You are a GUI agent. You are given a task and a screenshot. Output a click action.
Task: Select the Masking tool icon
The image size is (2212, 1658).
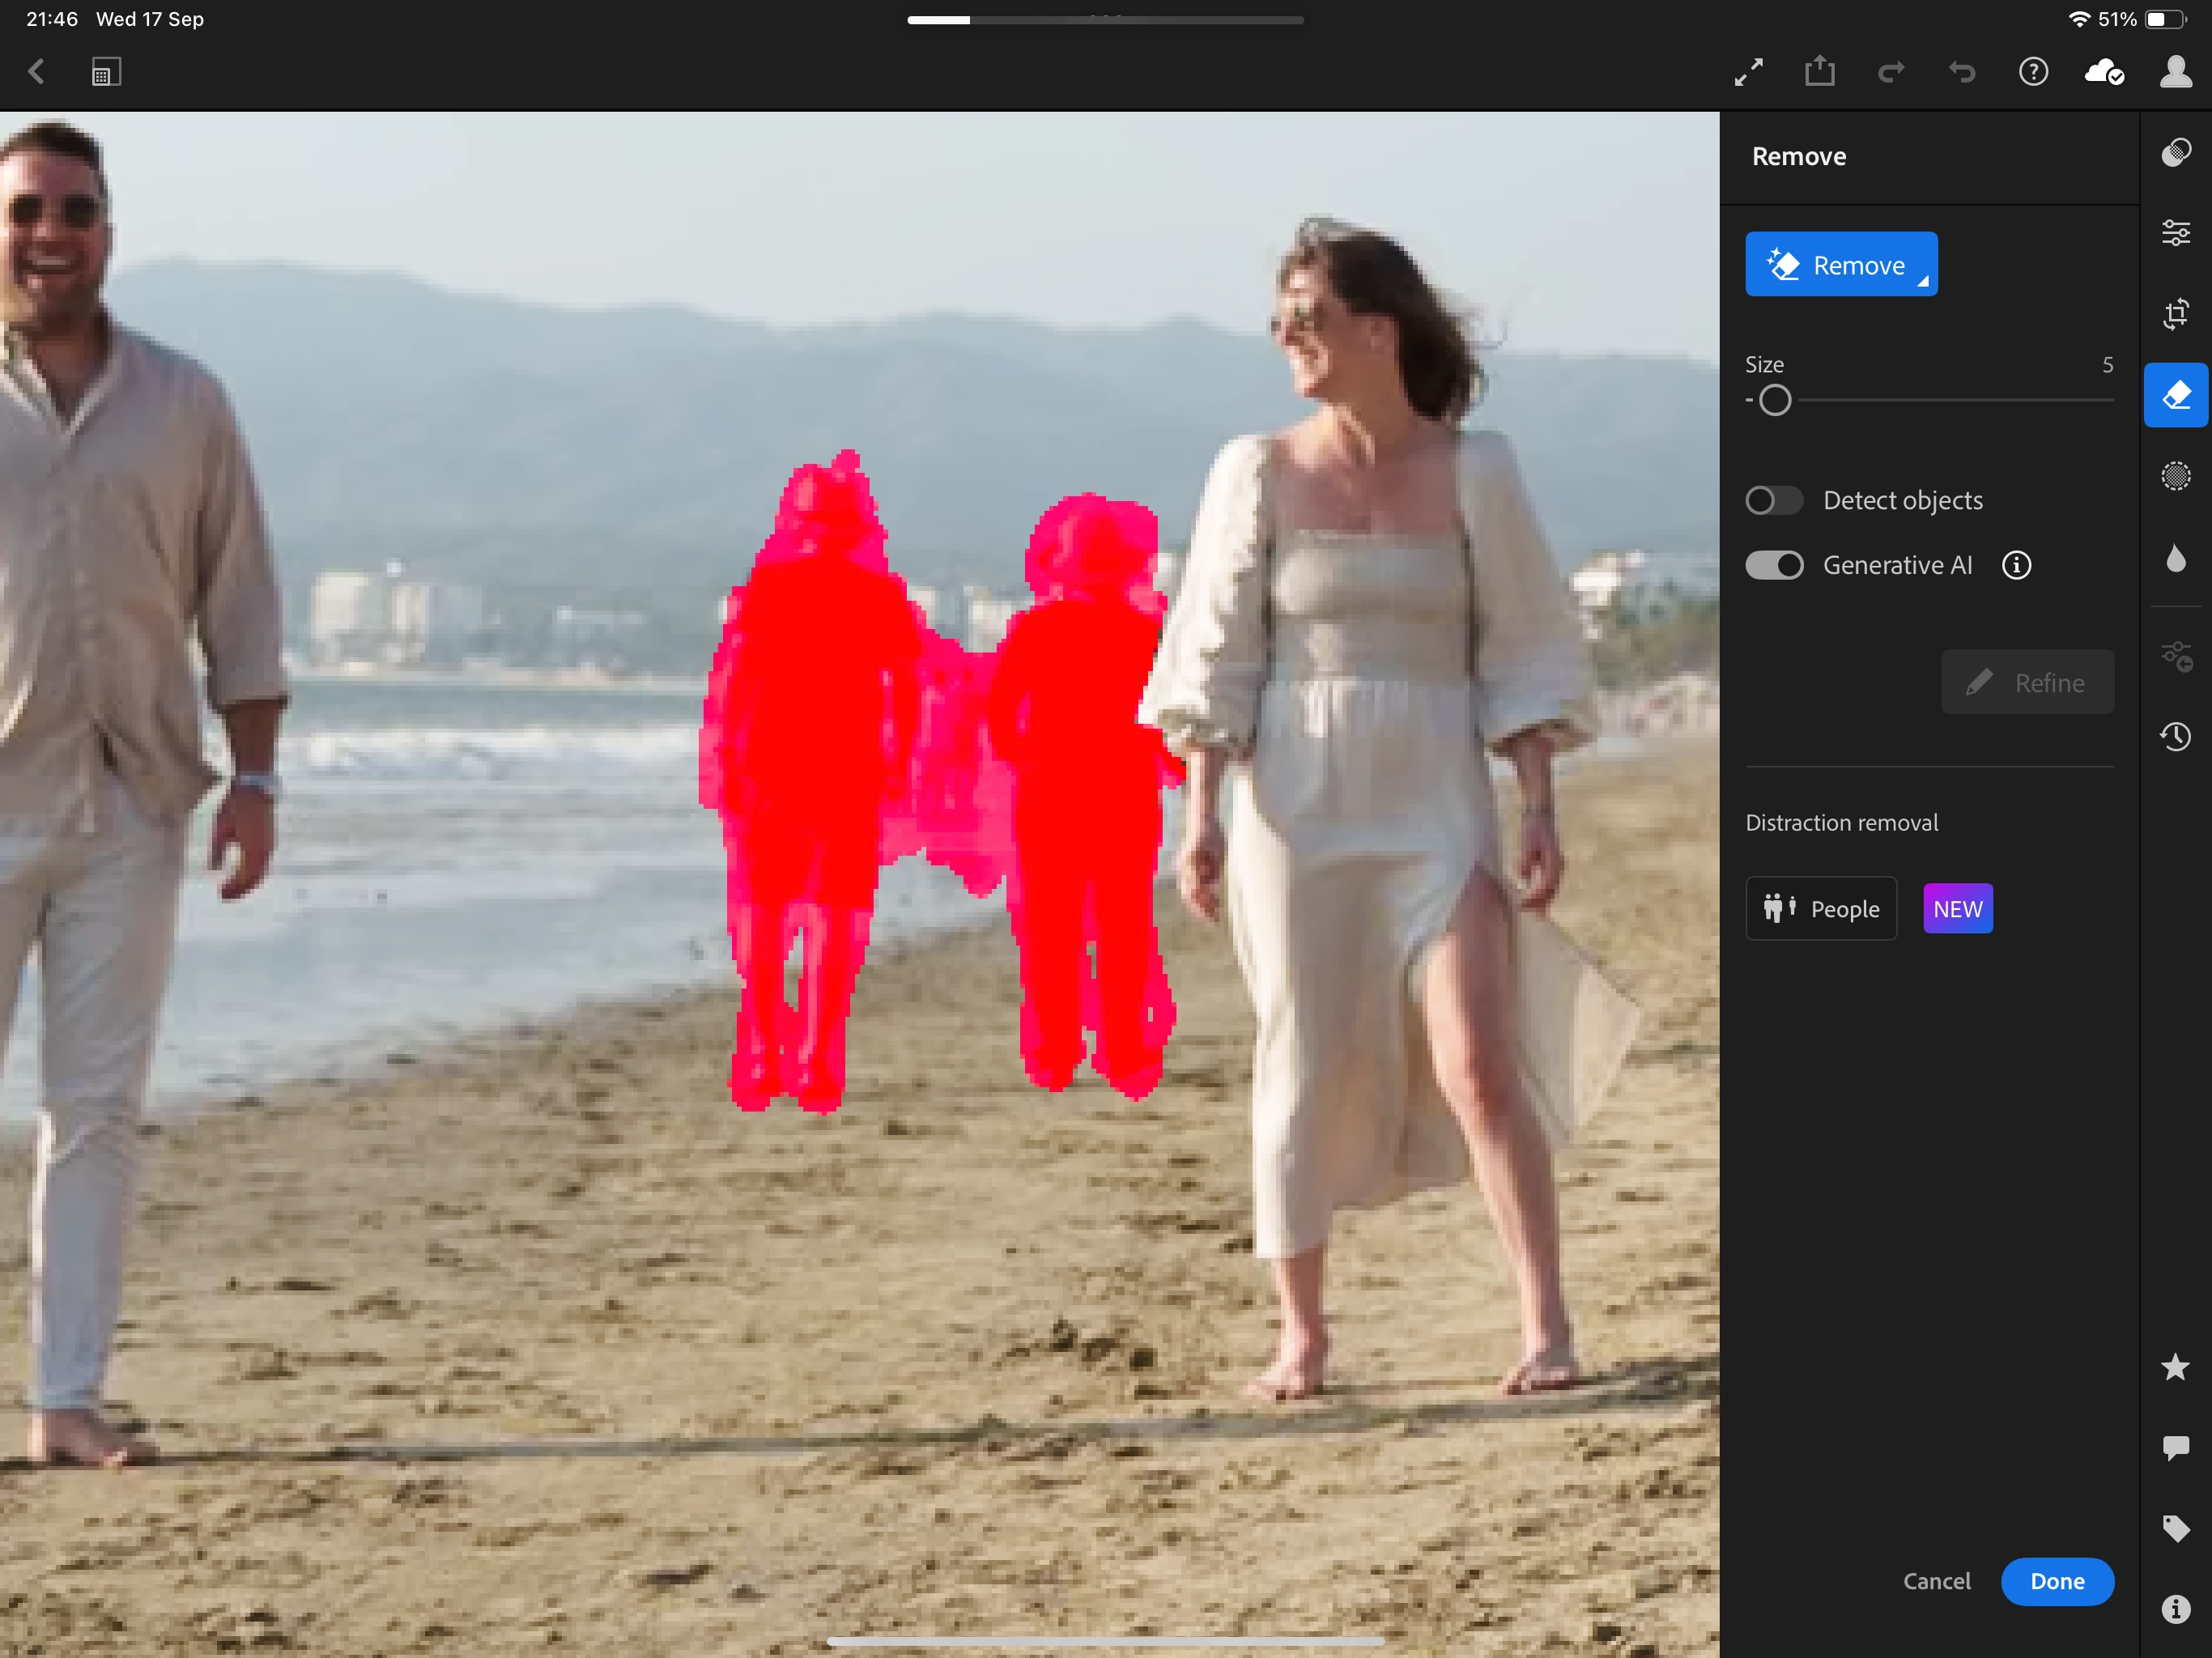2175,476
